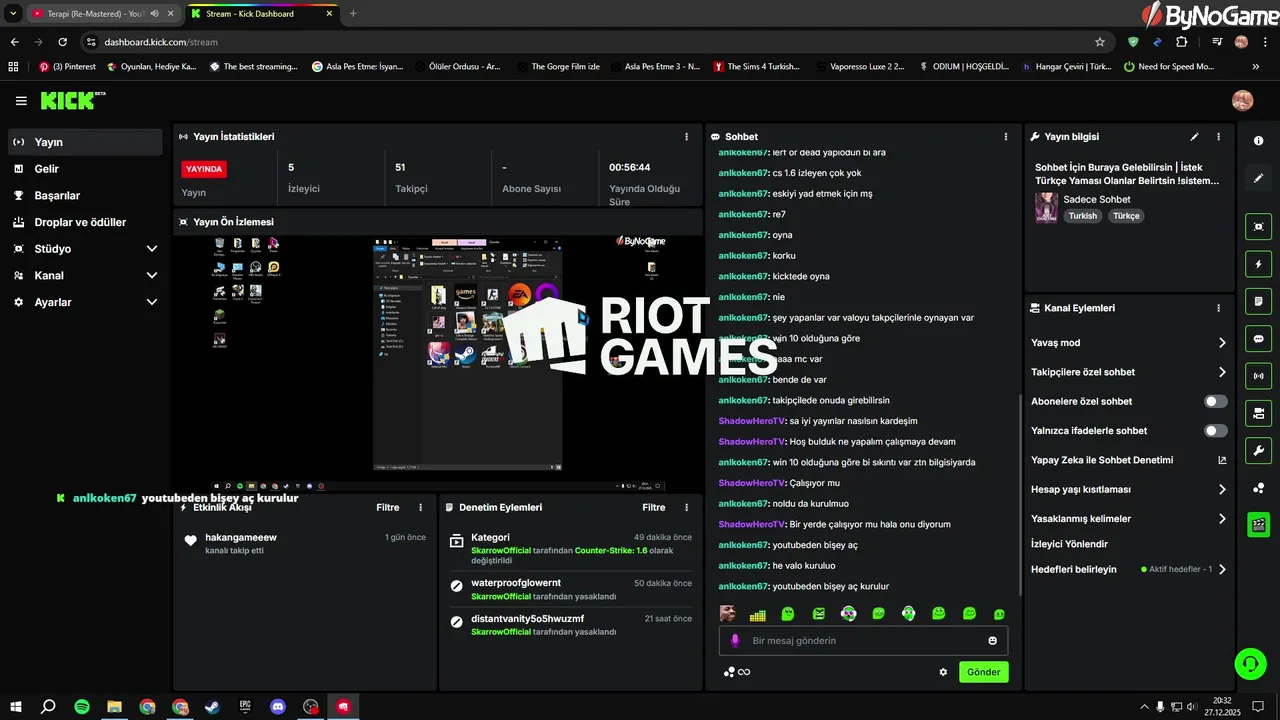
Task: Click İzleyici Yönlendir
Action: coord(1069,544)
